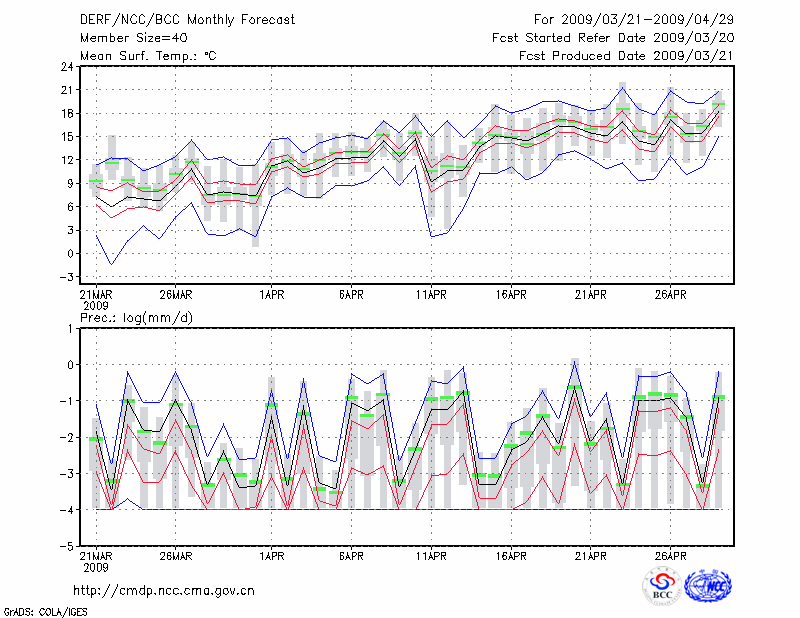Click the Fcst Produced Date line
The width and height of the screenshot is (800, 618).
(x=625, y=56)
